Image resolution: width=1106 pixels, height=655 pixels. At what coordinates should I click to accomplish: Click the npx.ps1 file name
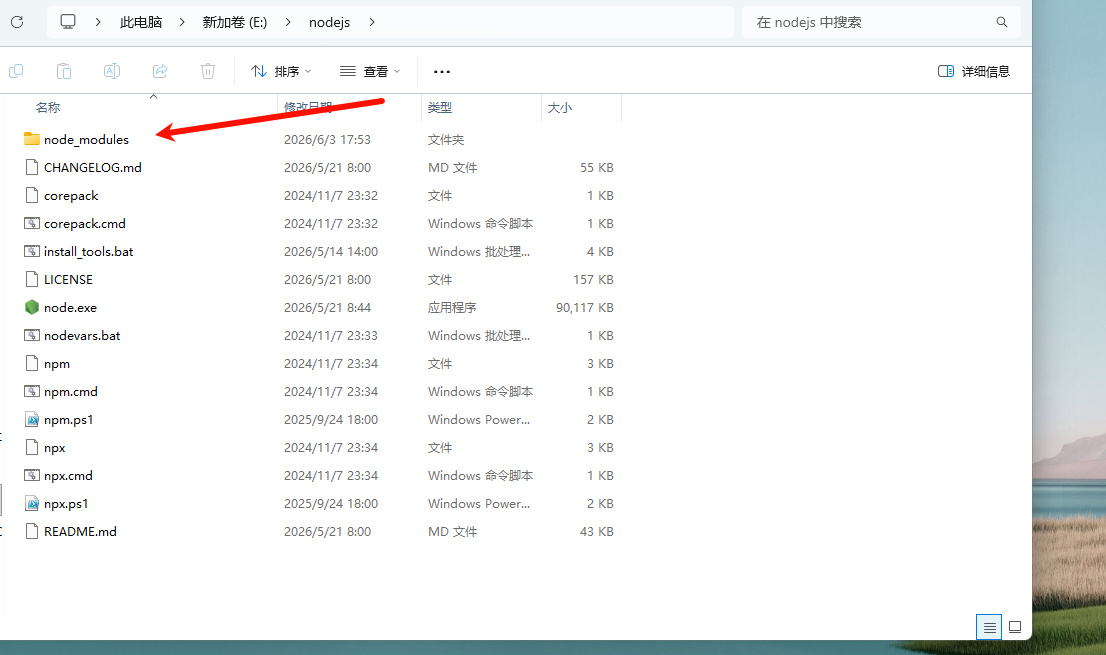66,504
